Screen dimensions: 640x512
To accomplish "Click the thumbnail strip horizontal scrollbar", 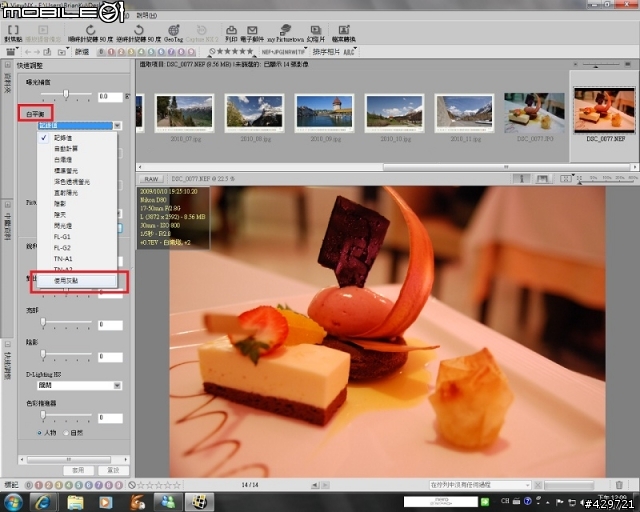I will tap(506, 167).
